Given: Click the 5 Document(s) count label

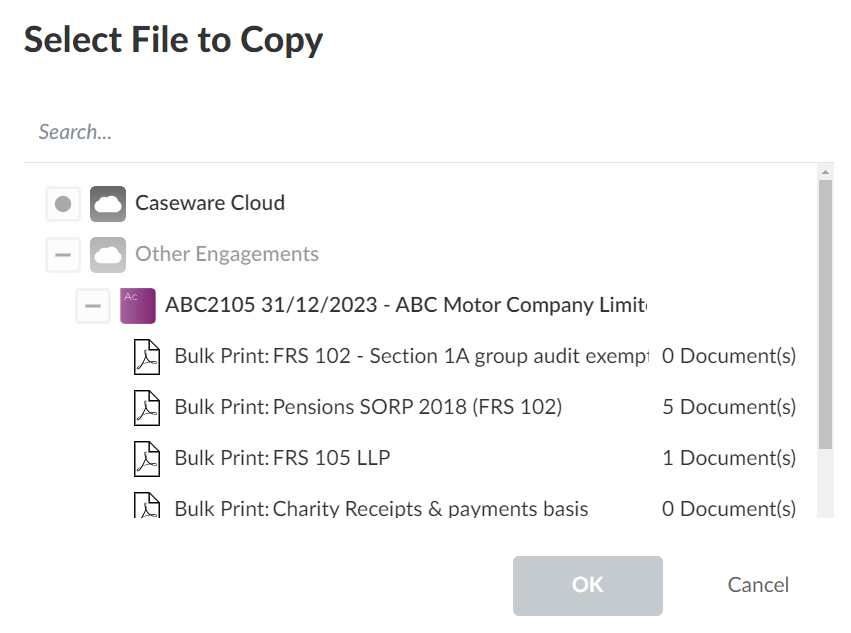Looking at the screenshot, I should click(728, 407).
